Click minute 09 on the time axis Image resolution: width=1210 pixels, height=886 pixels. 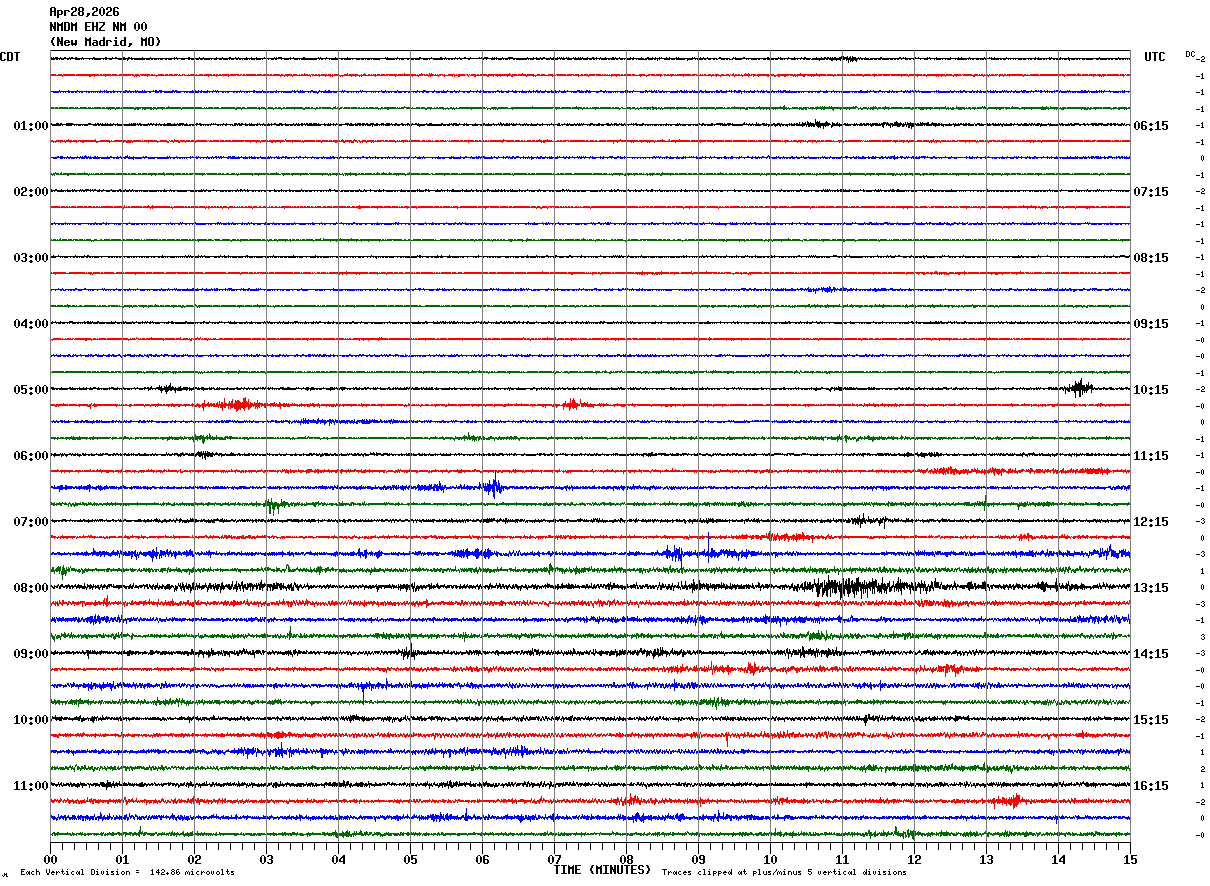[698, 859]
